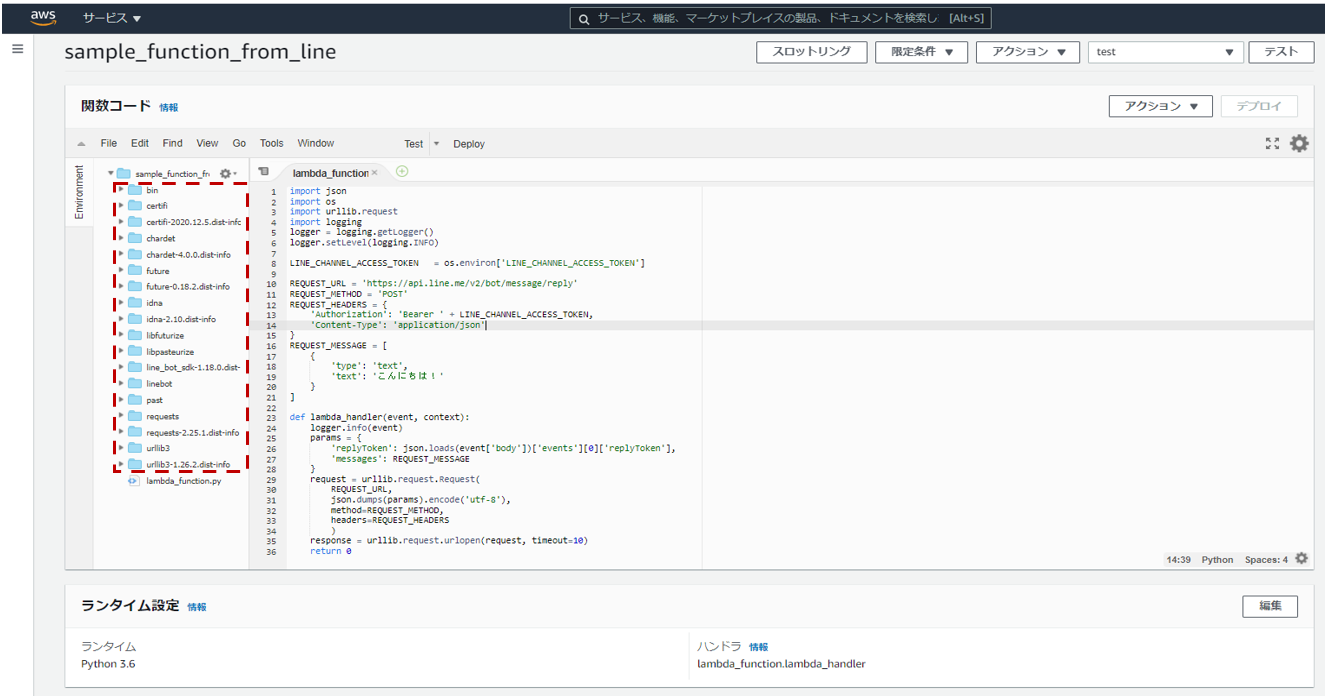Click the 14:39 cursor position entry

(1178, 560)
